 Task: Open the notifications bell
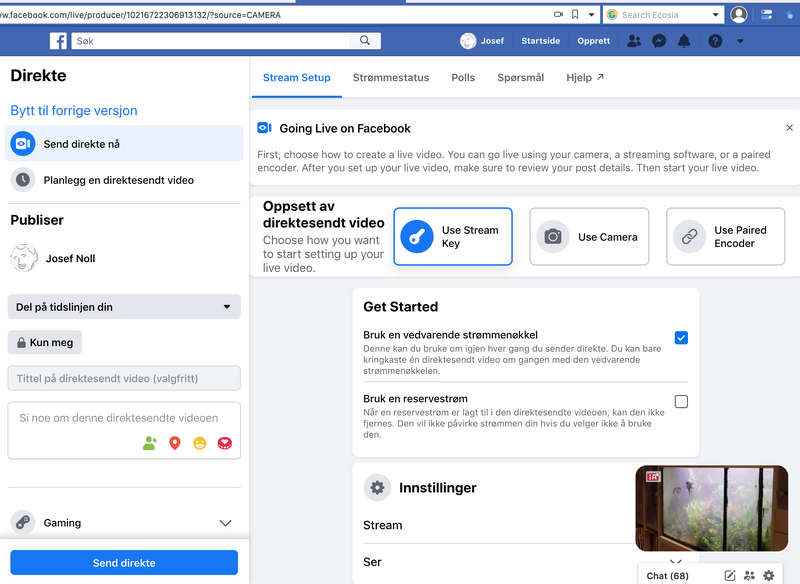click(684, 41)
